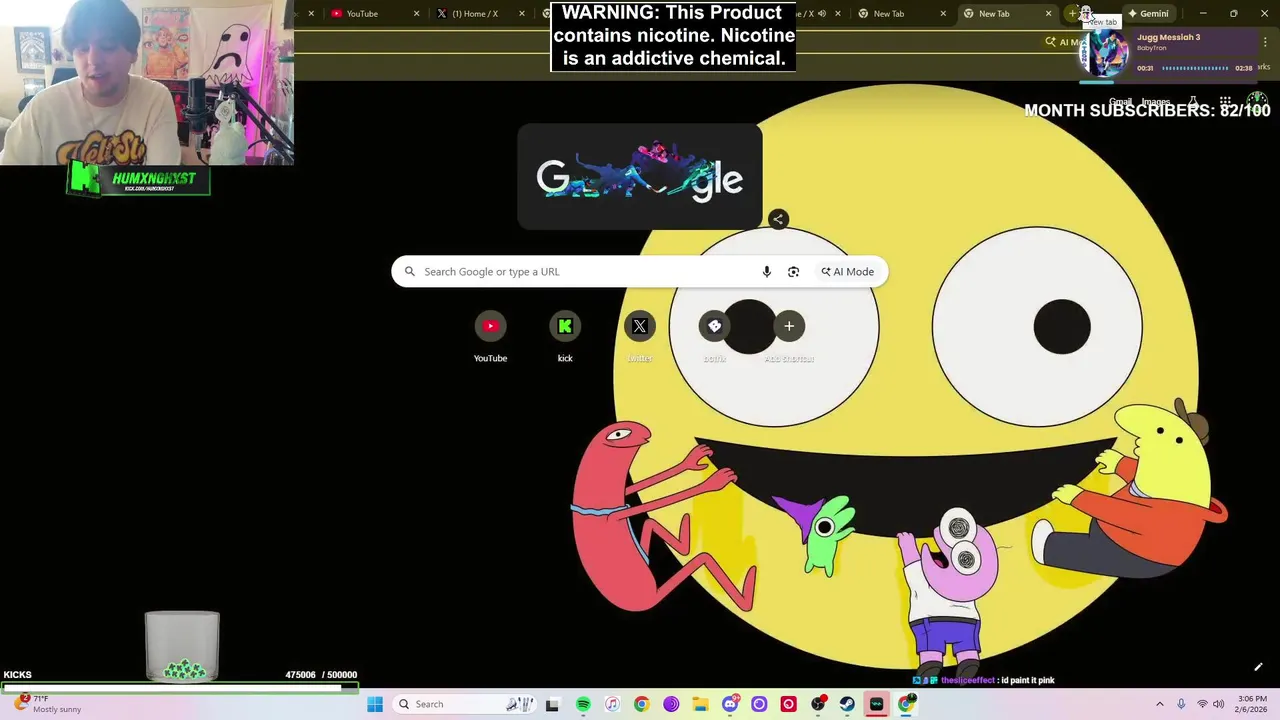Close the YouTube tab
The width and height of the screenshot is (1280, 720).
tap(416, 14)
